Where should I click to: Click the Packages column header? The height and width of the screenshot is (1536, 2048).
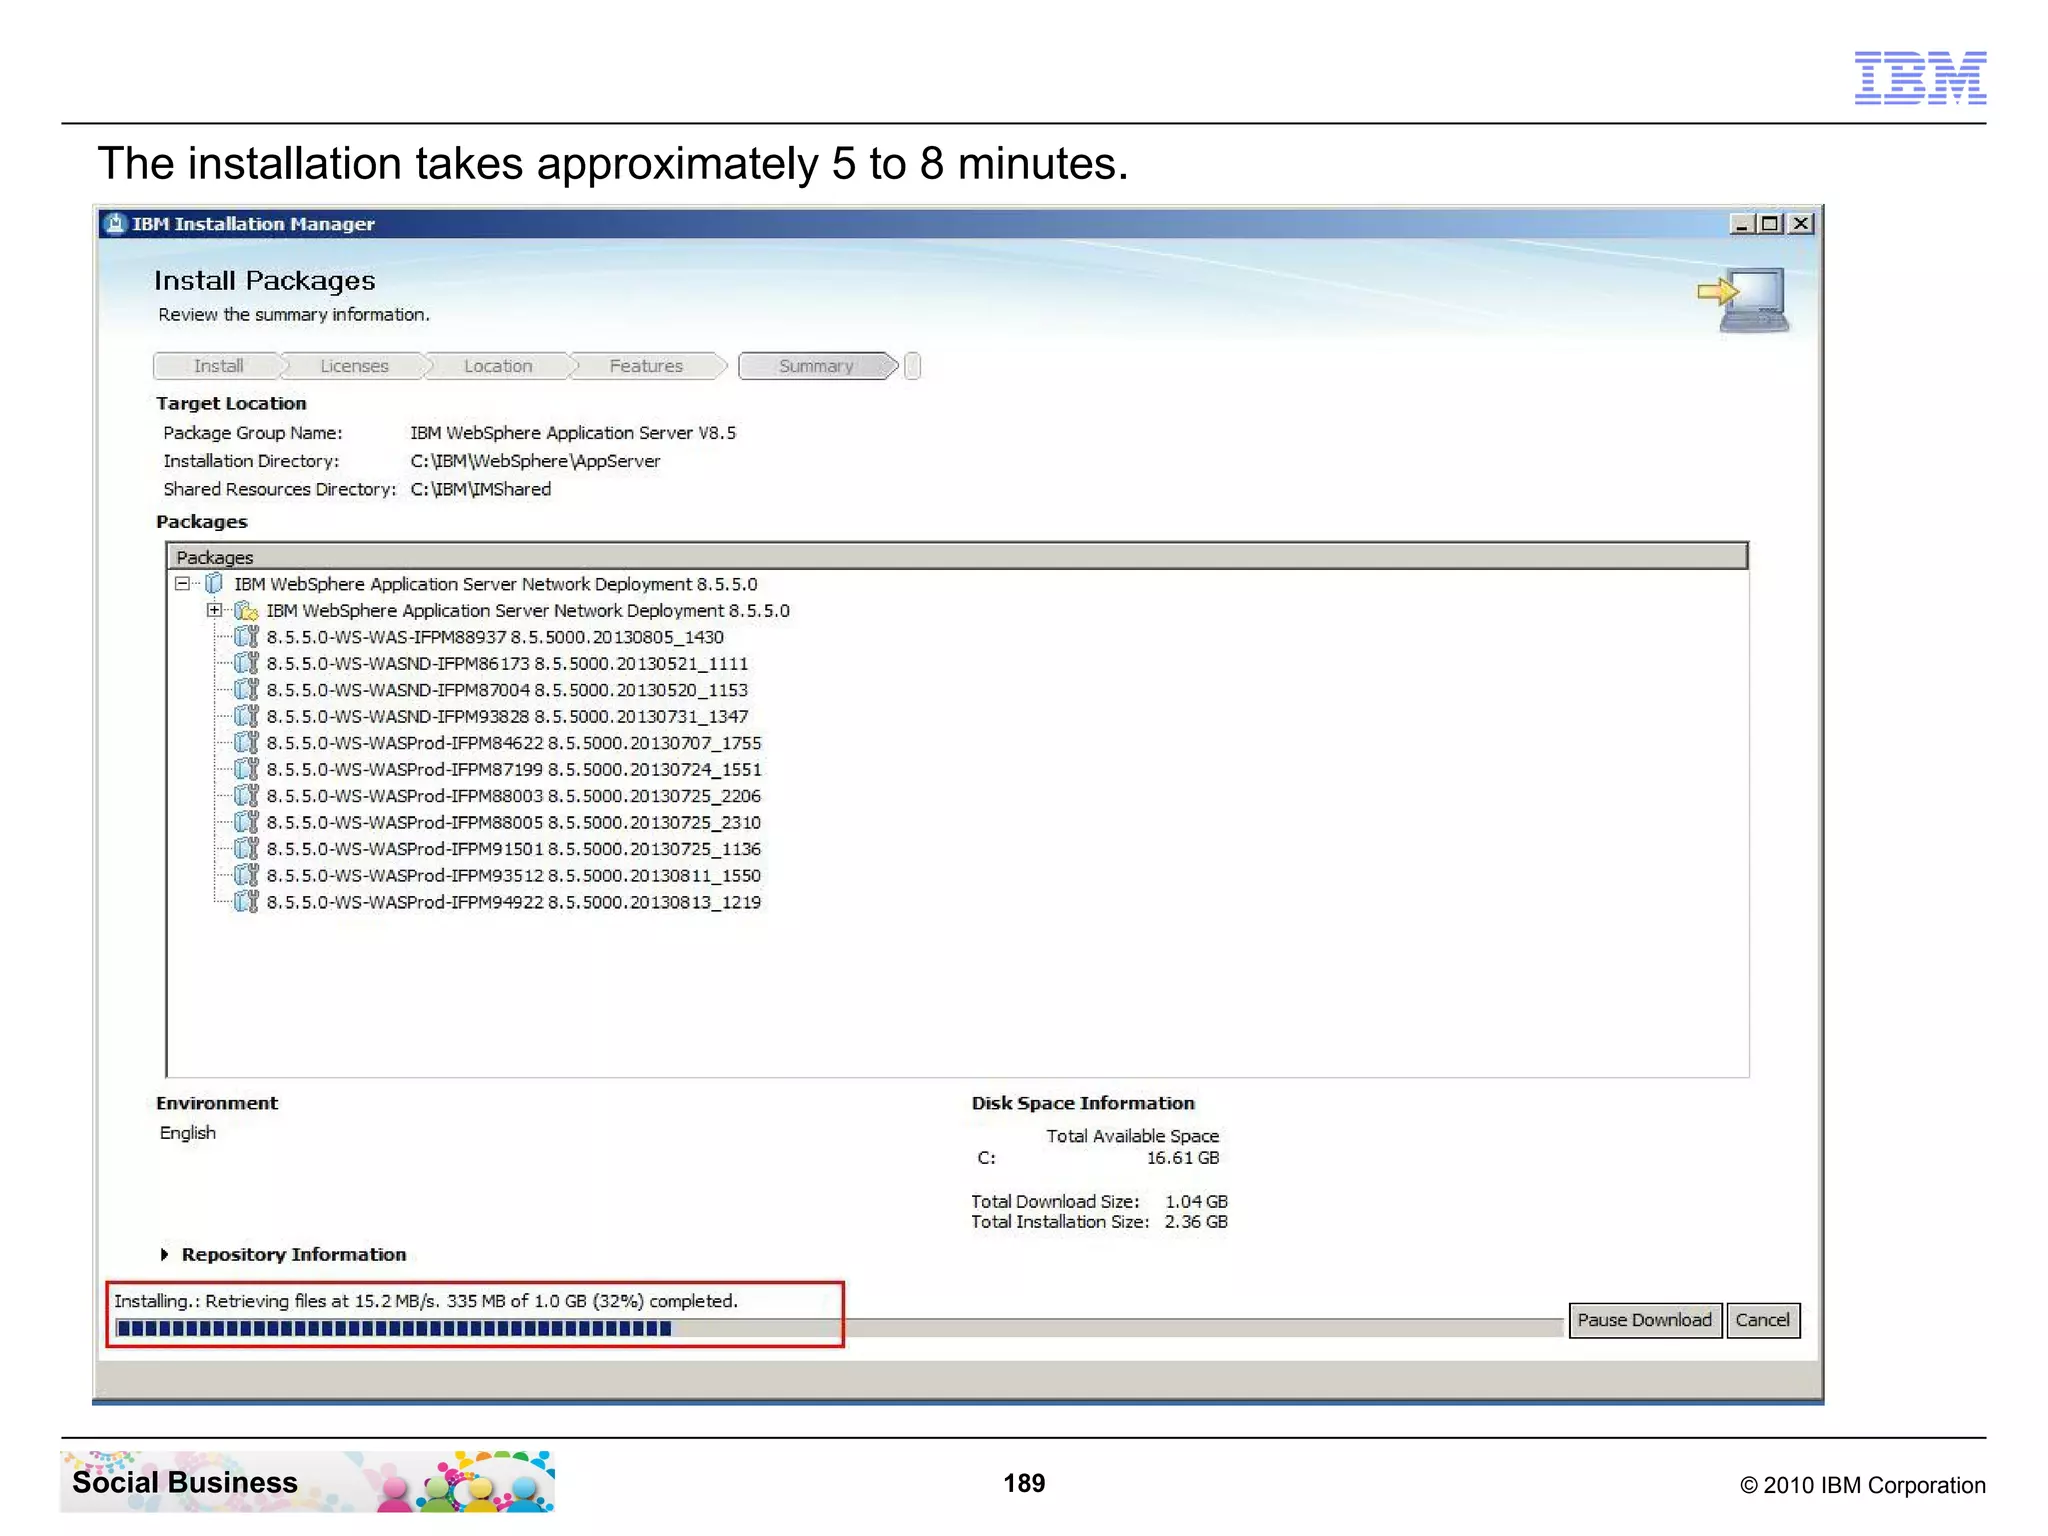(x=957, y=557)
